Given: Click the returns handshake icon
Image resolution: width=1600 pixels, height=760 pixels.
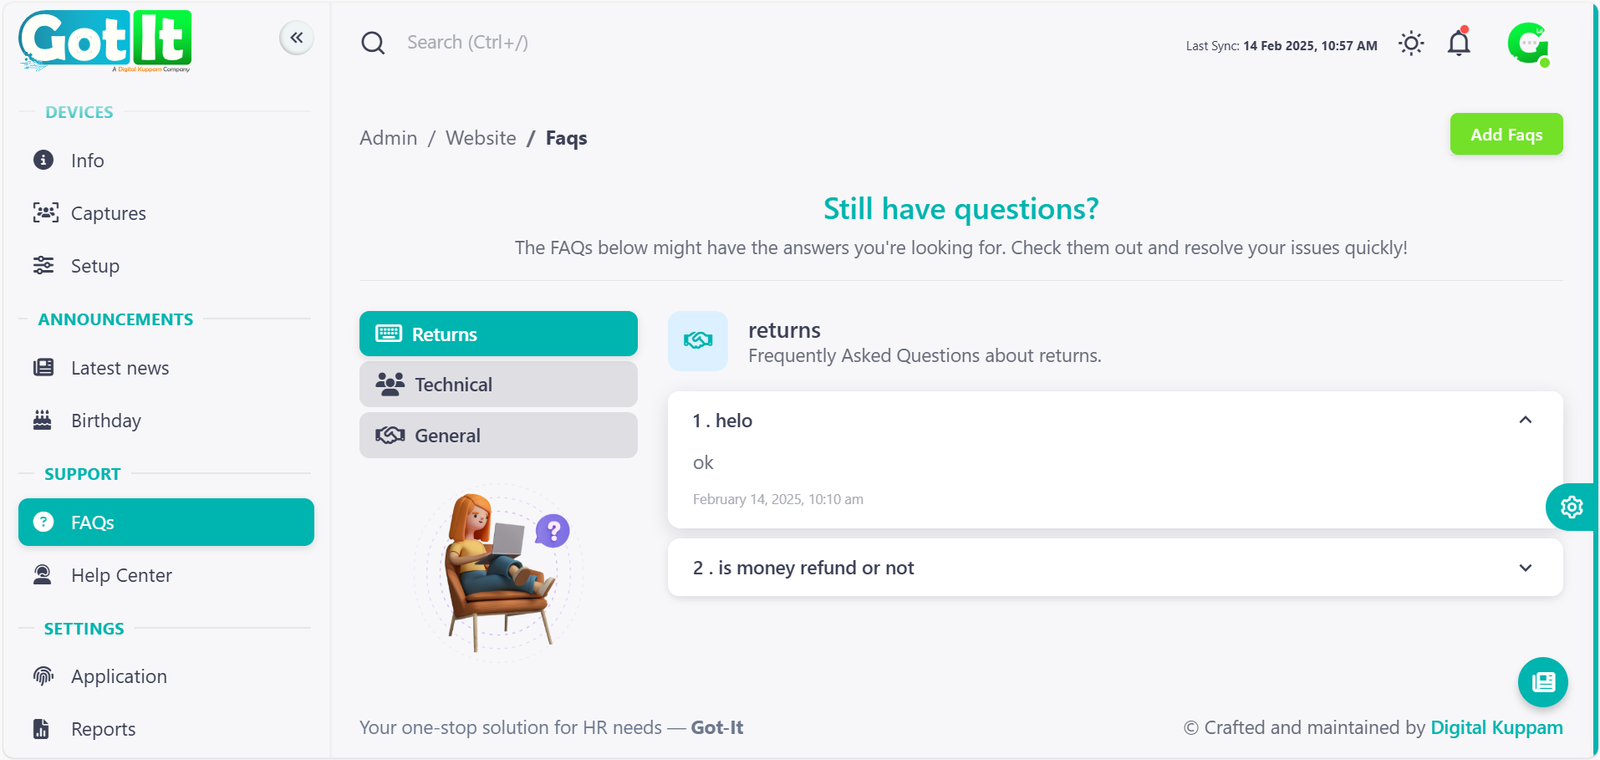Looking at the screenshot, I should (698, 341).
